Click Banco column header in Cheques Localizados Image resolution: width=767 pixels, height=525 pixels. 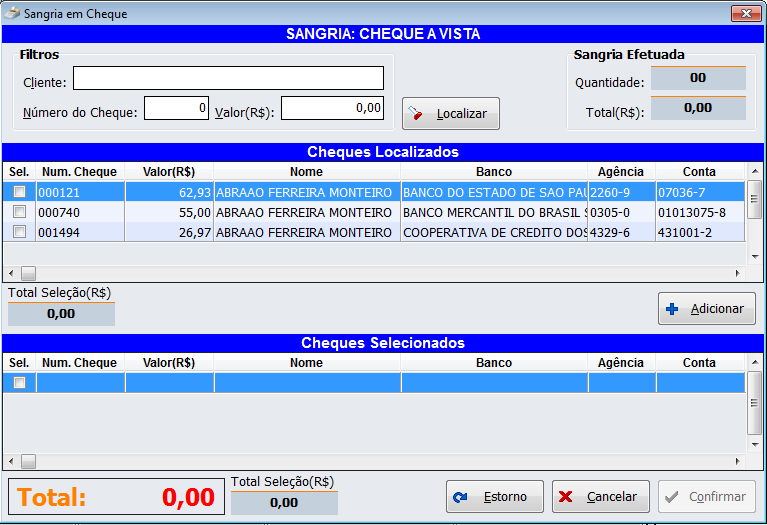click(494, 172)
